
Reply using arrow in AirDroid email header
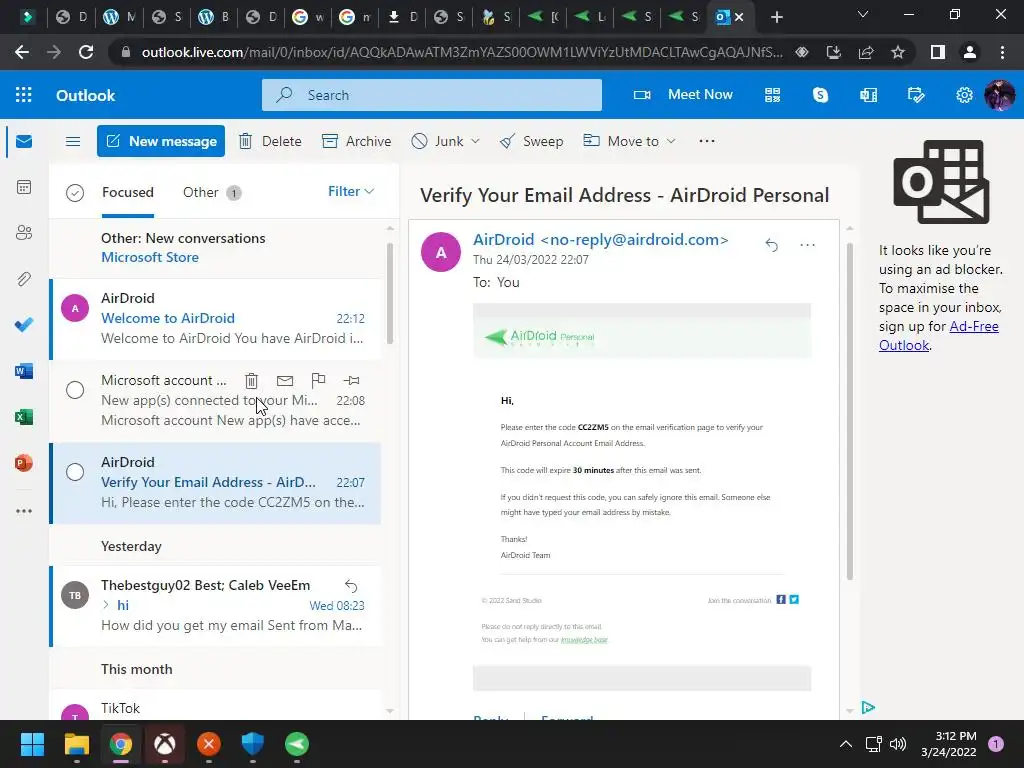(x=771, y=245)
